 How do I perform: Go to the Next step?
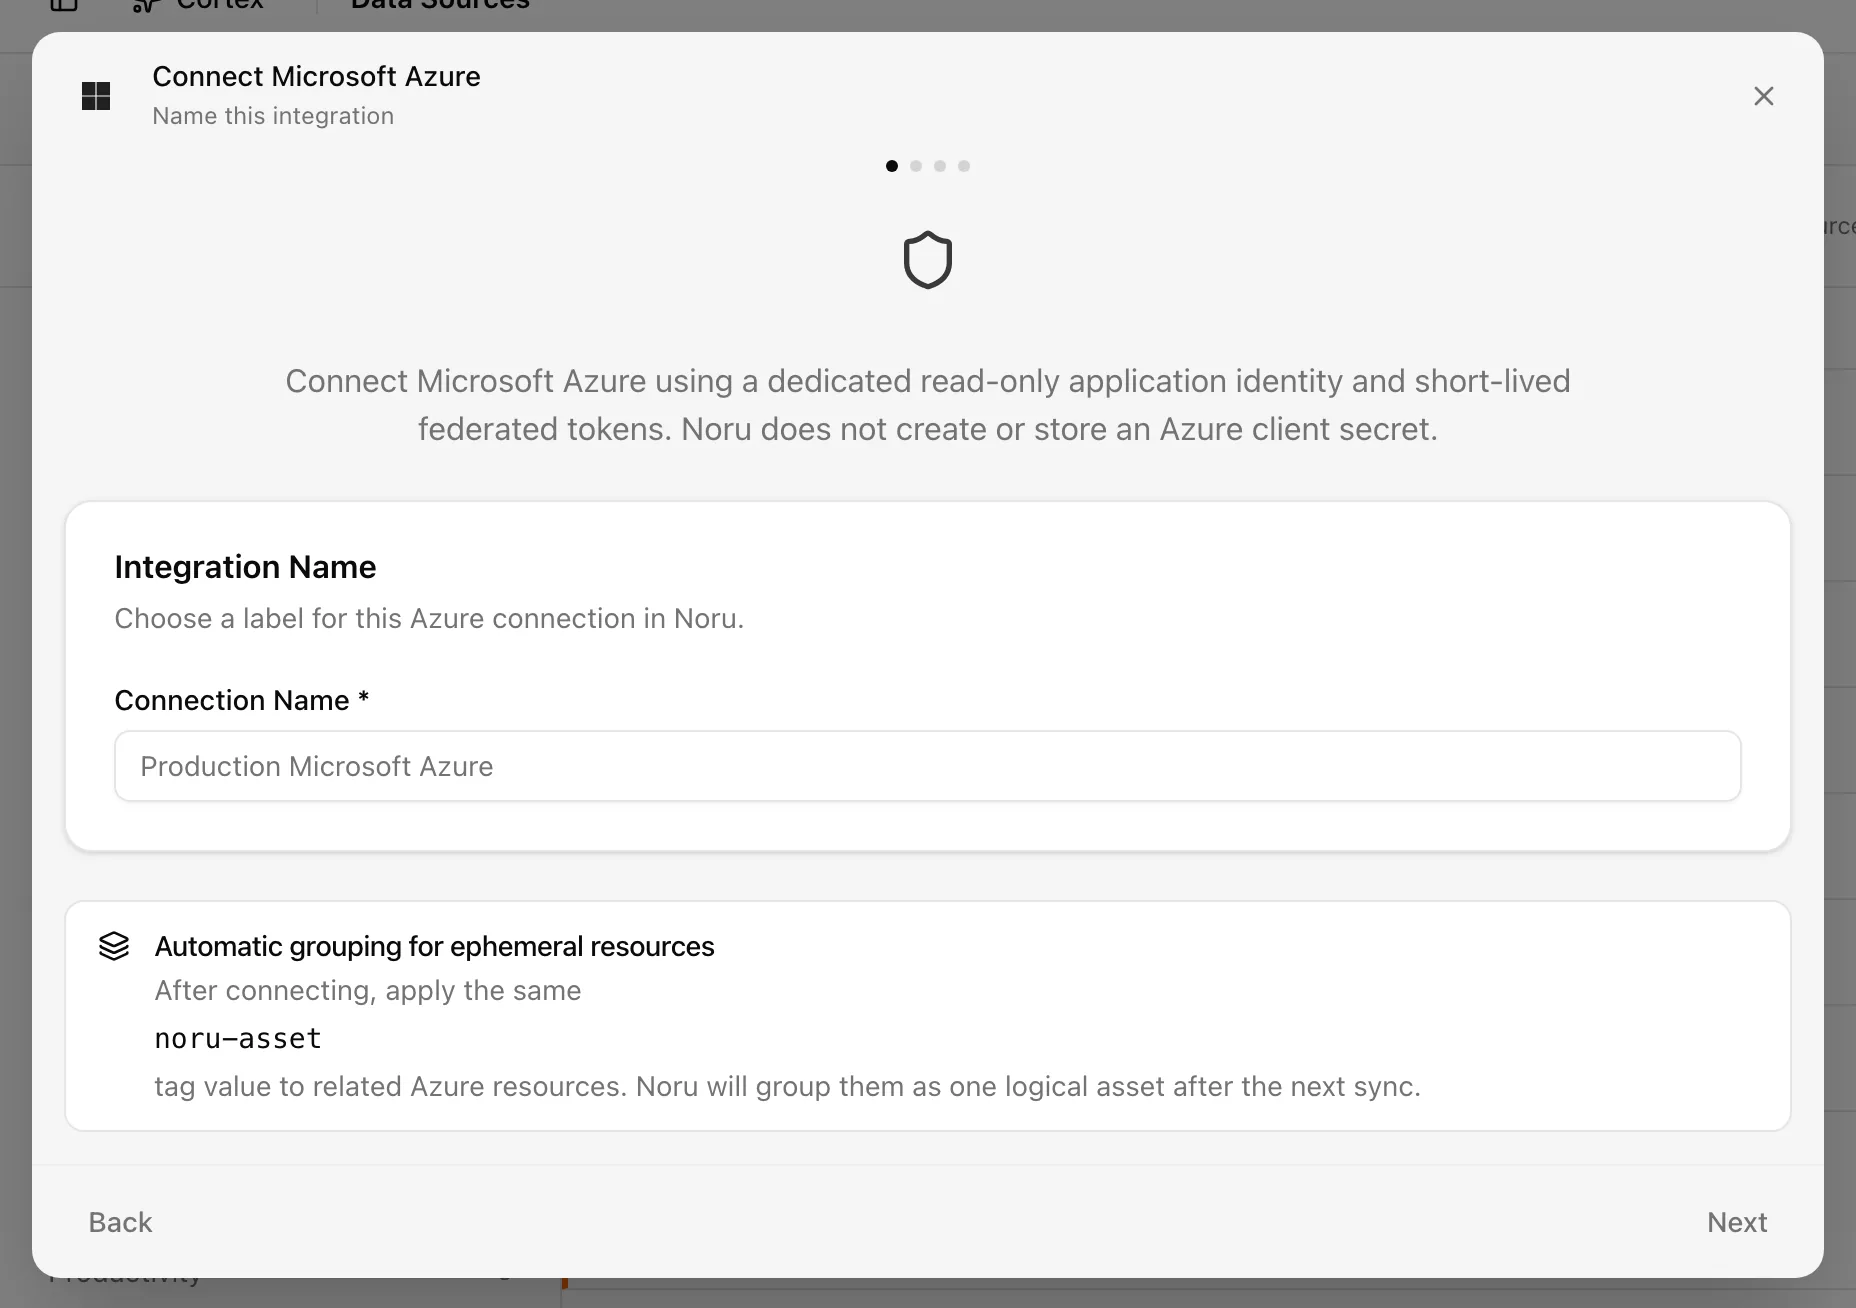tap(1737, 1222)
